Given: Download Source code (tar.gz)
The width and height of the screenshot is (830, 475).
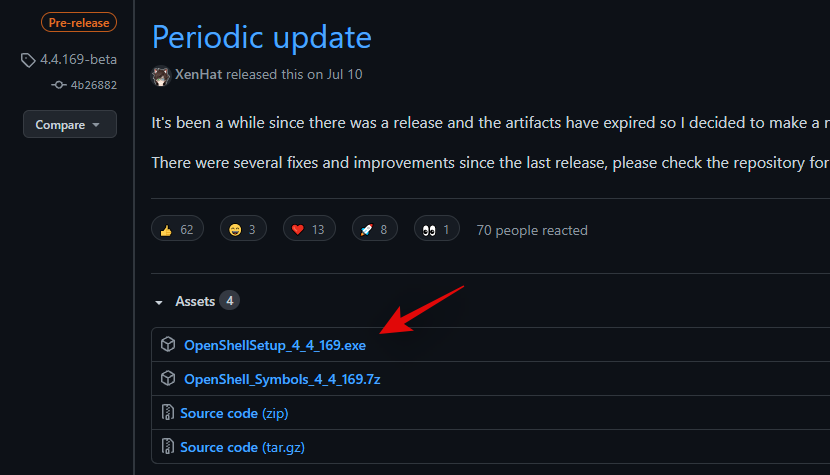Looking at the screenshot, I should tap(242, 447).
